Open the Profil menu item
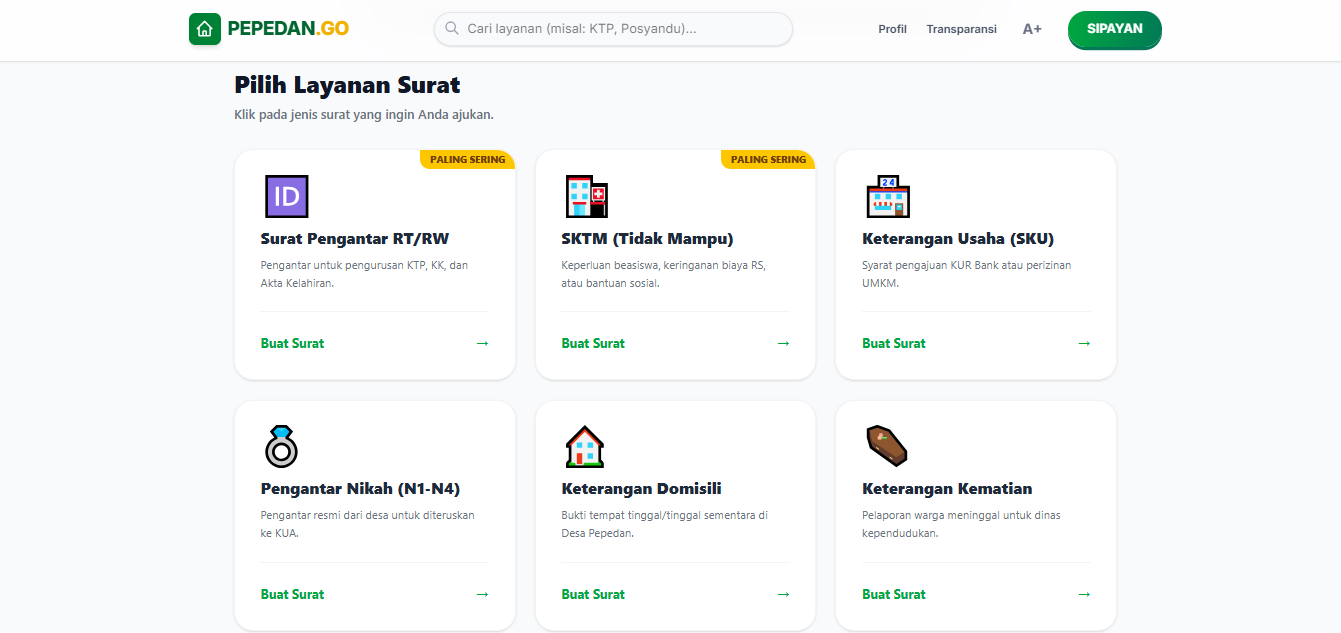This screenshot has height=633, width=1341. click(x=892, y=29)
